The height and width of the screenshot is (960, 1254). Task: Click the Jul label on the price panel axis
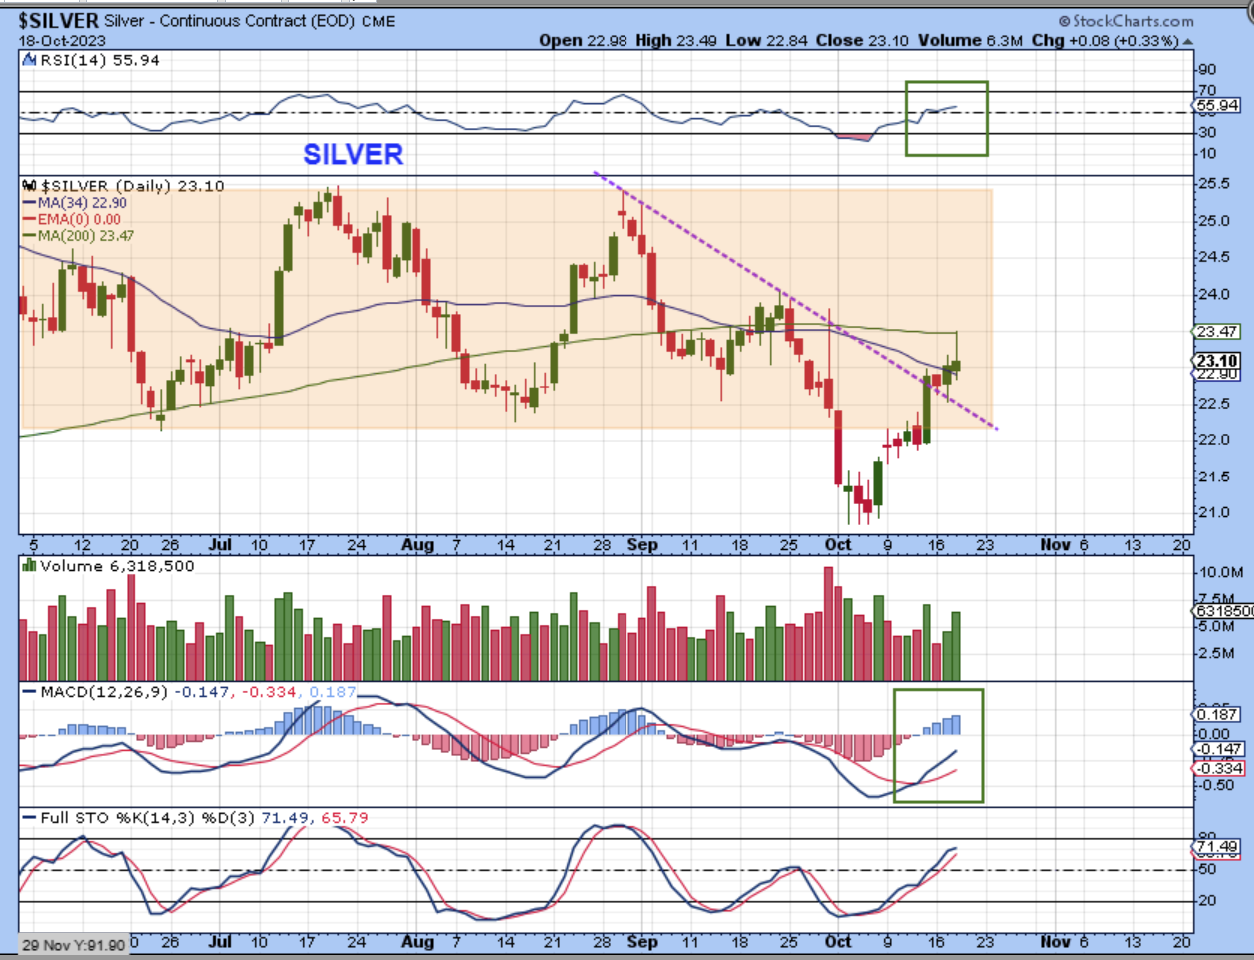click(x=220, y=545)
